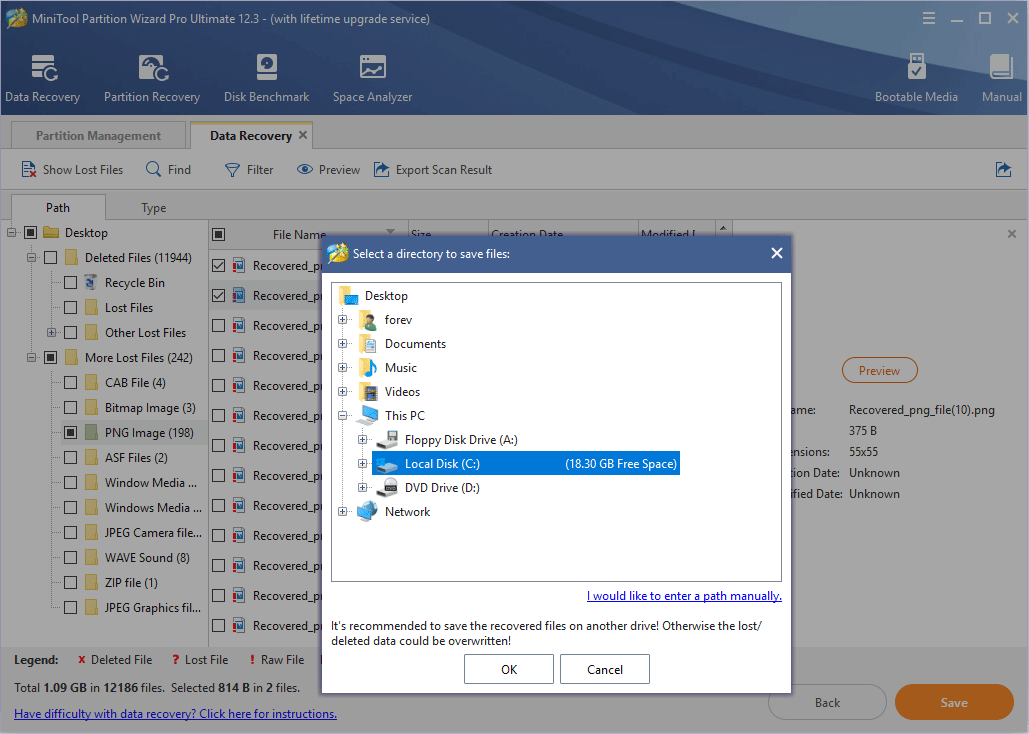Screen dimensions: 1029x734
Task: Toggle the CAB File (4) checkbox
Action: point(70,383)
